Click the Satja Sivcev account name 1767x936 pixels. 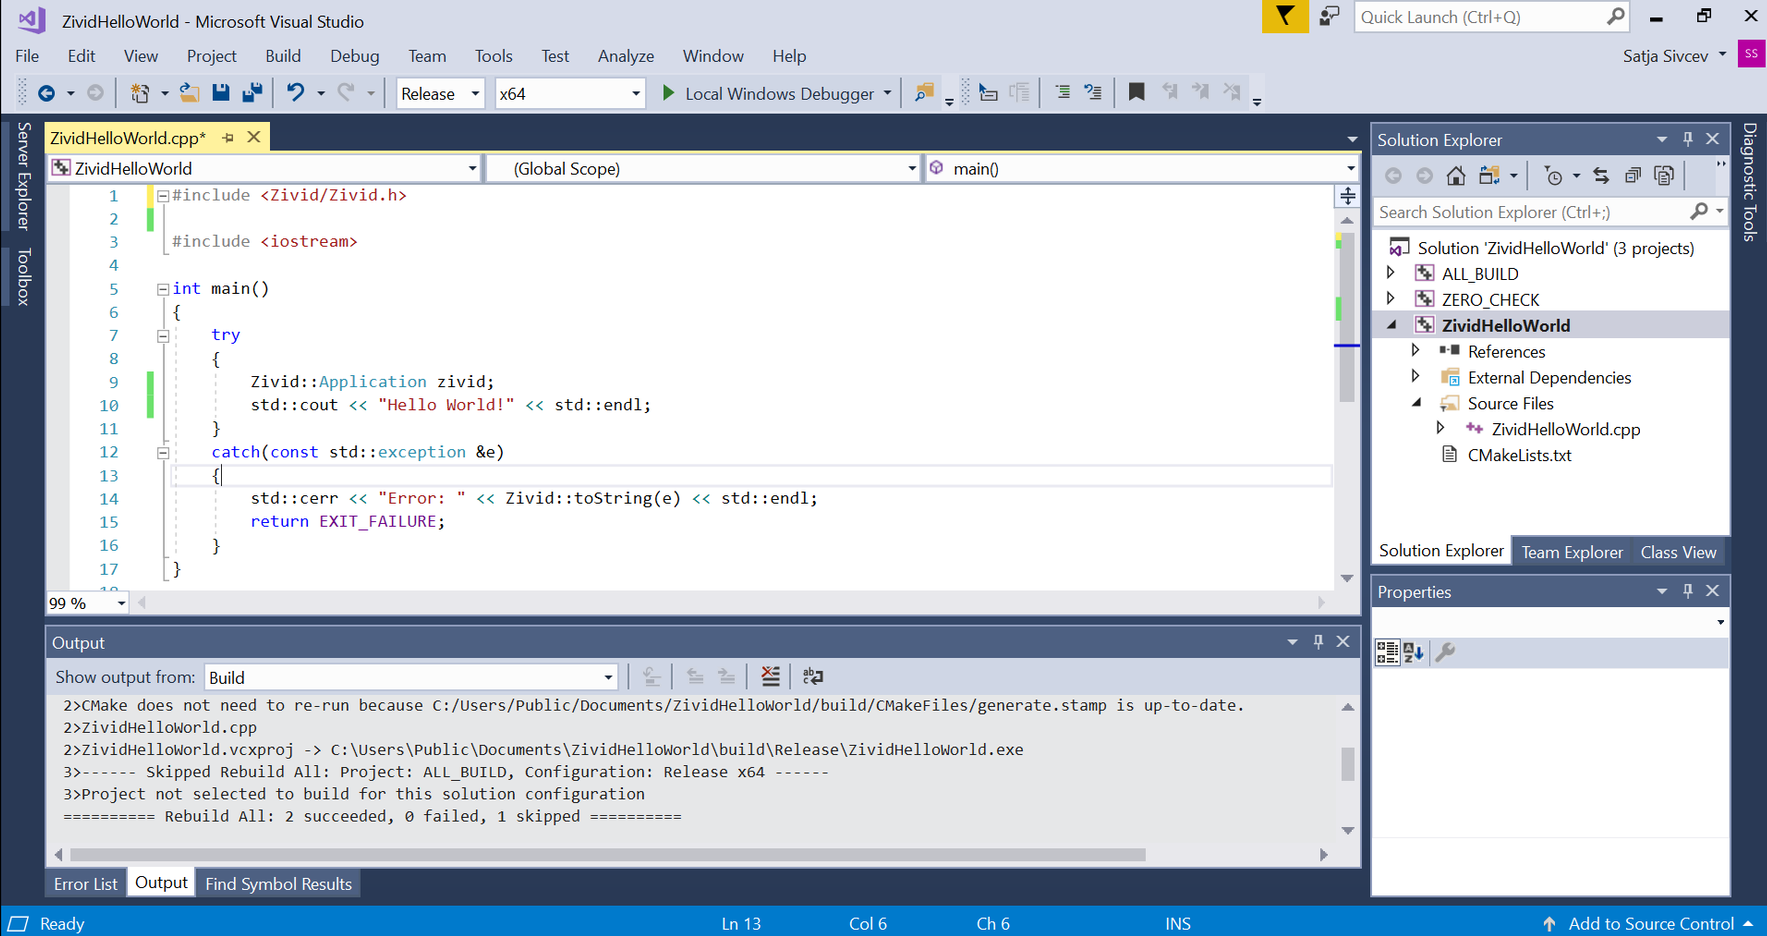pyautogui.click(x=1665, y=56)
